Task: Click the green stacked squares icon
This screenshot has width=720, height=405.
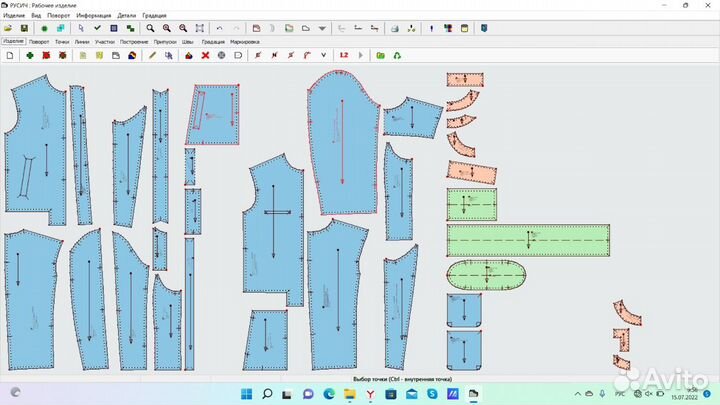Action: tap(130, 28)
